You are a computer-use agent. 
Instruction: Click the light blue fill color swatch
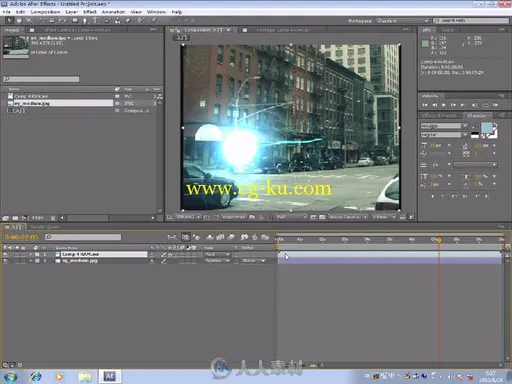[x=487, y=128]
